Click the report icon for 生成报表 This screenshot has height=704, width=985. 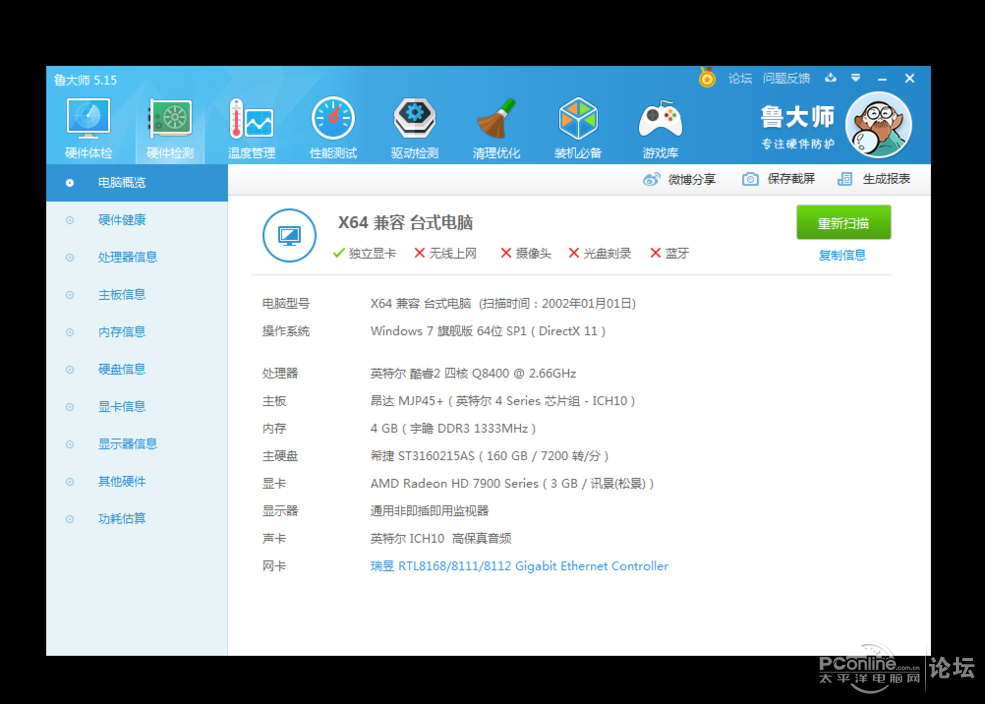point(845,180)
